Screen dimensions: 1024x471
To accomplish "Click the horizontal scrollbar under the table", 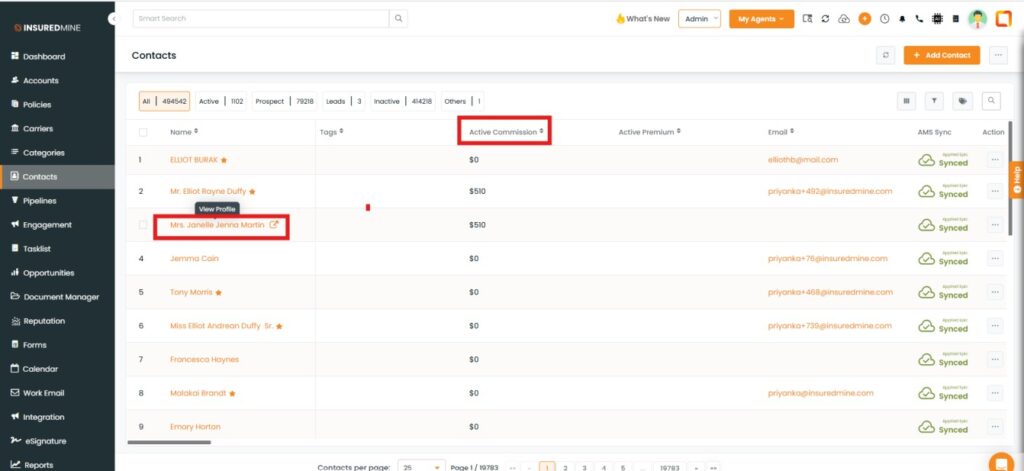I will point(169,442).
